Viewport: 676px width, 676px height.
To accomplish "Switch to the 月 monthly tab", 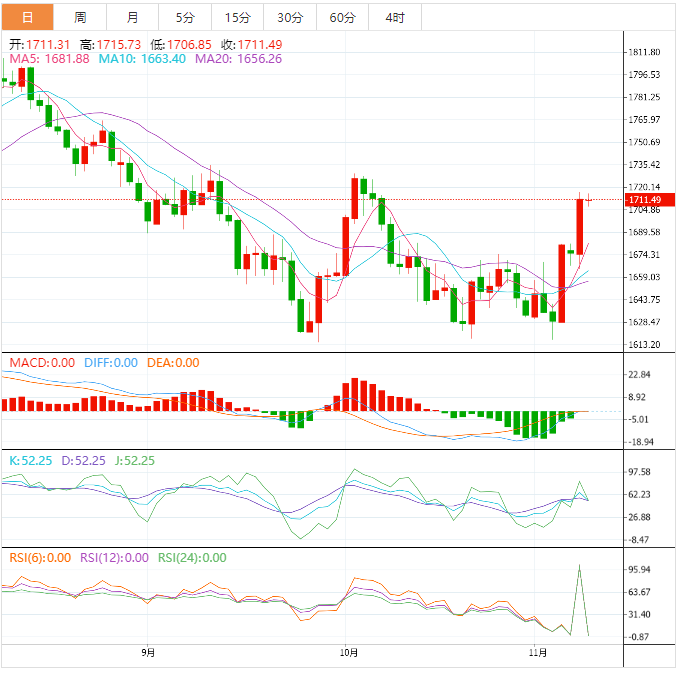I will tap(132, 18).
